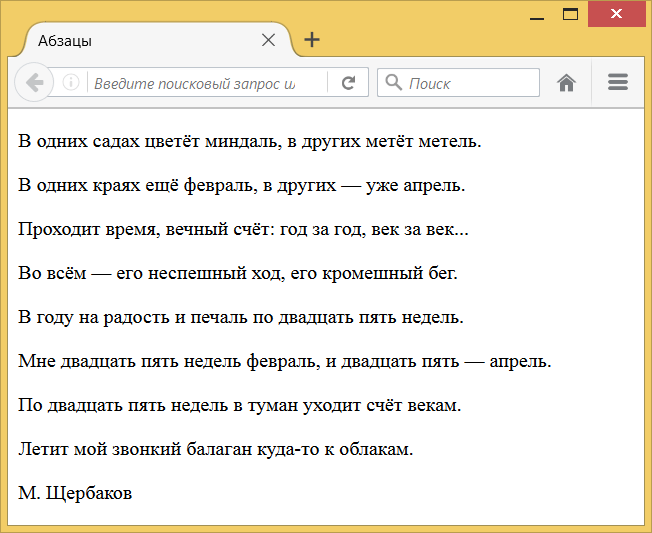Open site information via the info icon

coord(71,82)
